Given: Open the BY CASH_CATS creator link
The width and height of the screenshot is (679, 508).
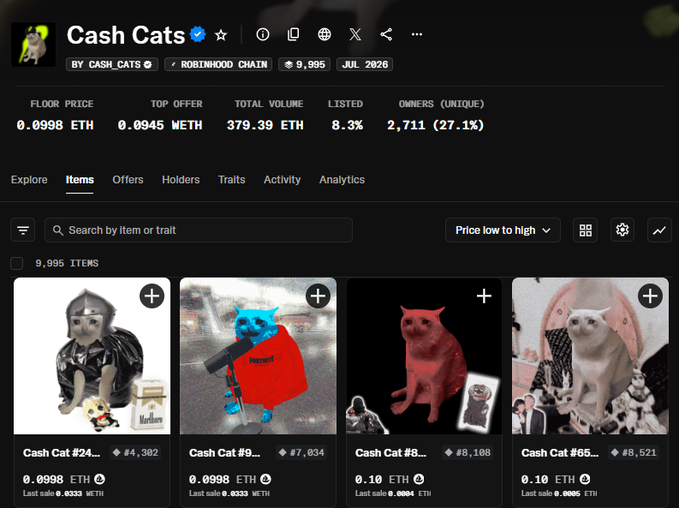Looking at the screenshot, I should (x=112, y=65).
